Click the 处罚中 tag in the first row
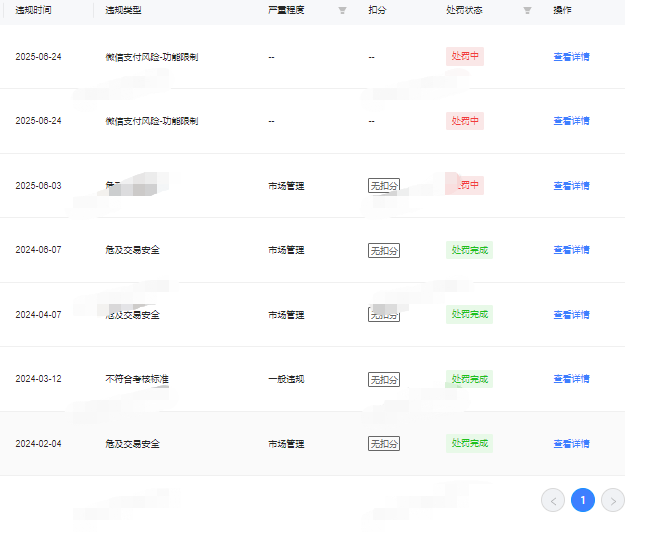Viewport: 670px width, 541px height. [x=465, y=57]
